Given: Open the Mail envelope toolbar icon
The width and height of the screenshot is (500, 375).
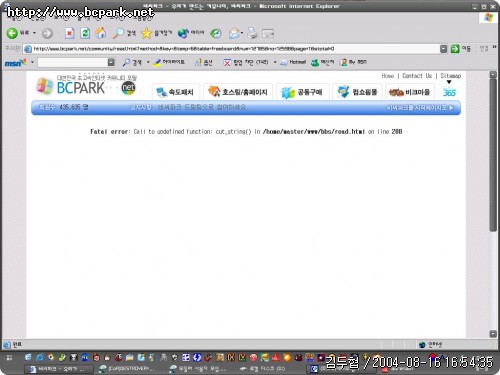Looking at the screenshot, I should [234, 33].
